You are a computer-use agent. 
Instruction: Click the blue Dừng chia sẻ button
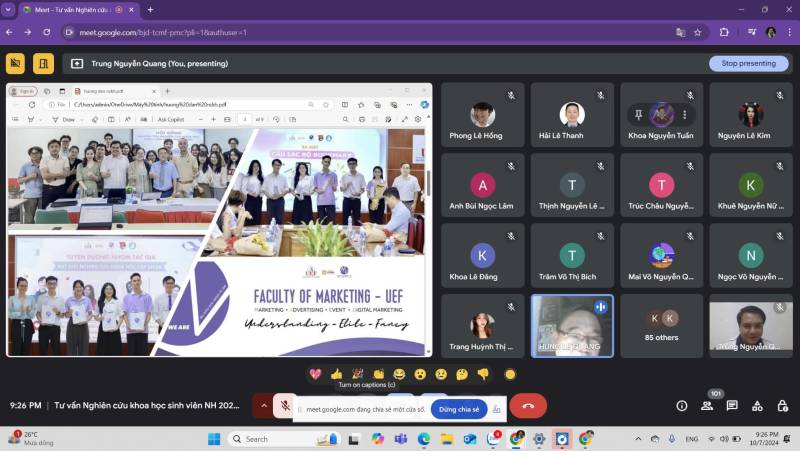459,409
